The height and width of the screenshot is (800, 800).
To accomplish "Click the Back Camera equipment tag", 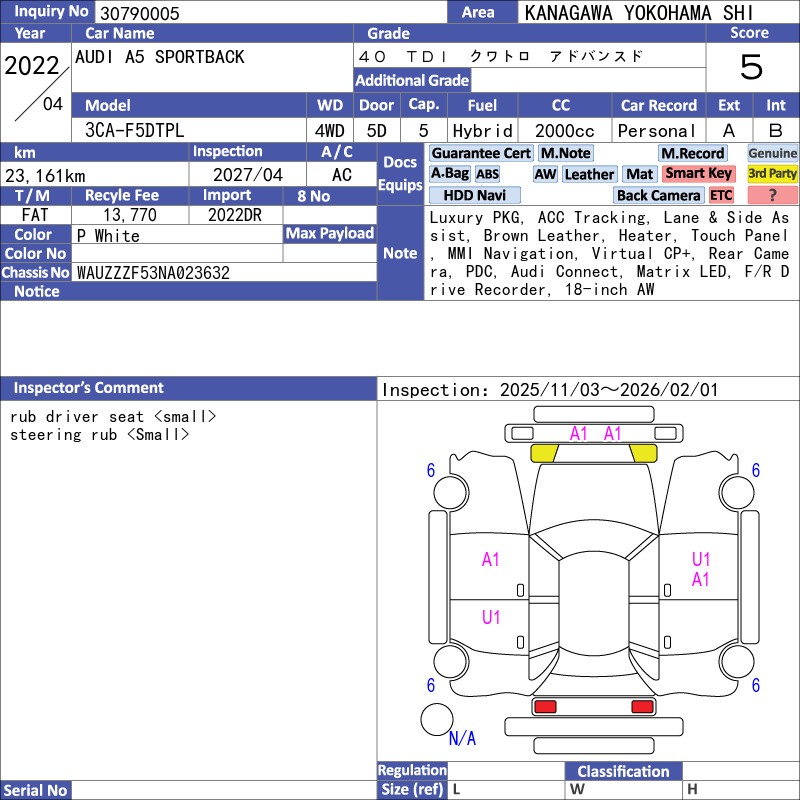I will point(658,195).
